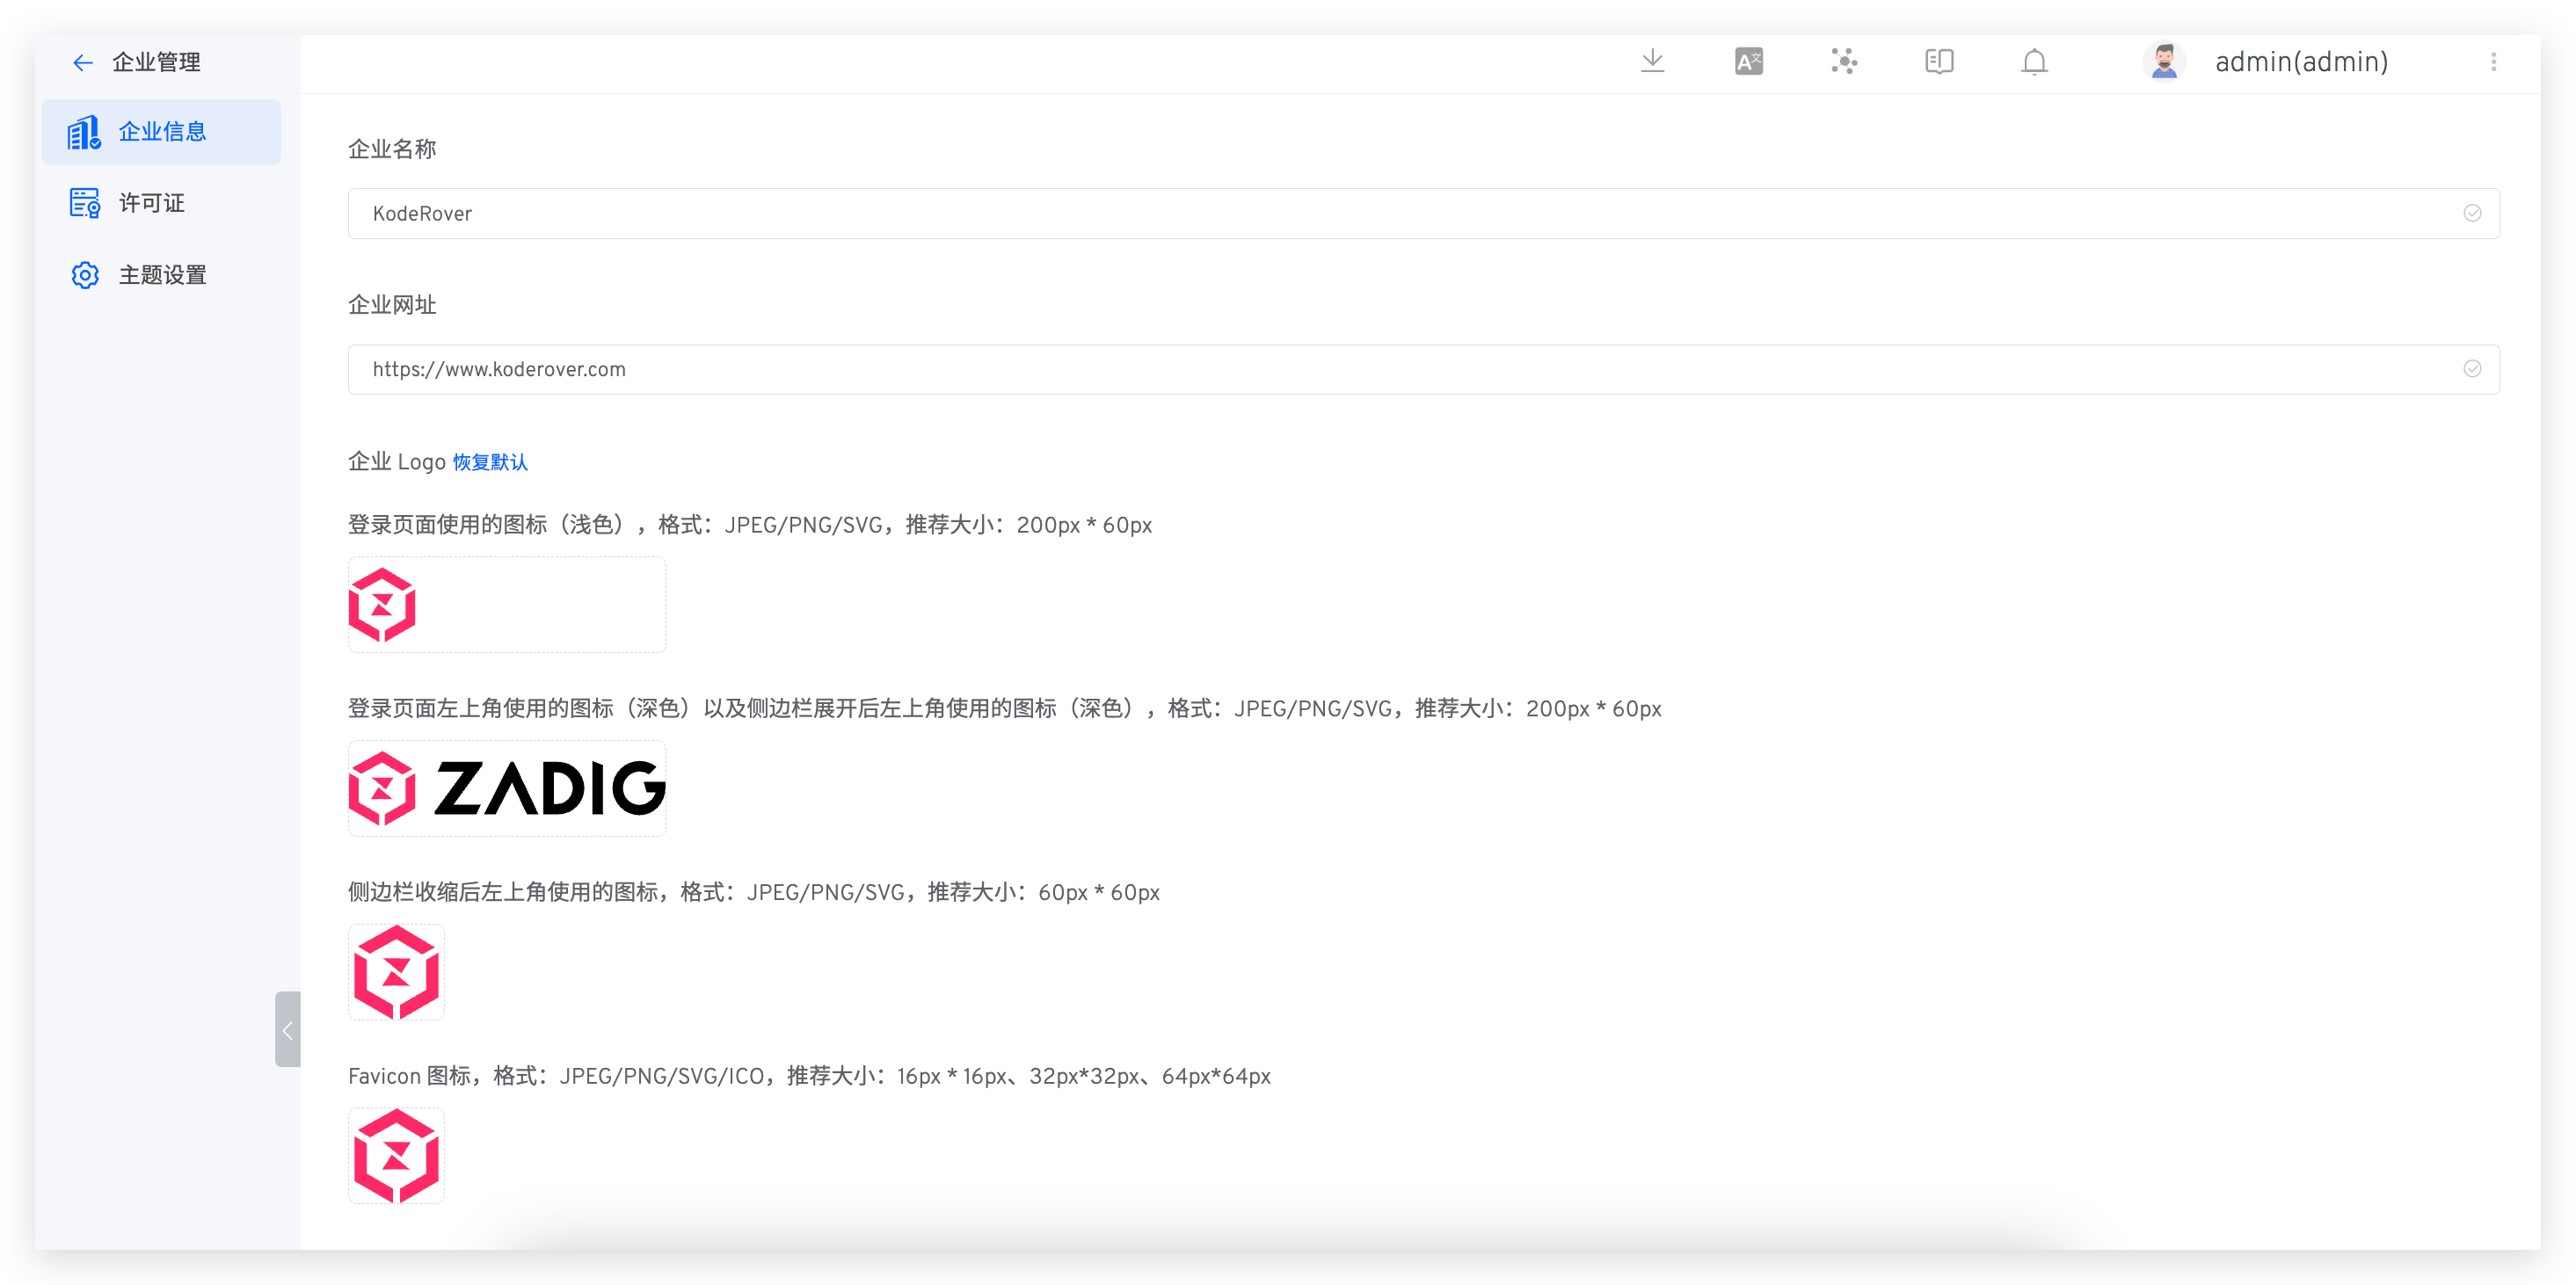Click the light login page logo thumbnail
The image size is (2576, 1285).
(506, 605)
